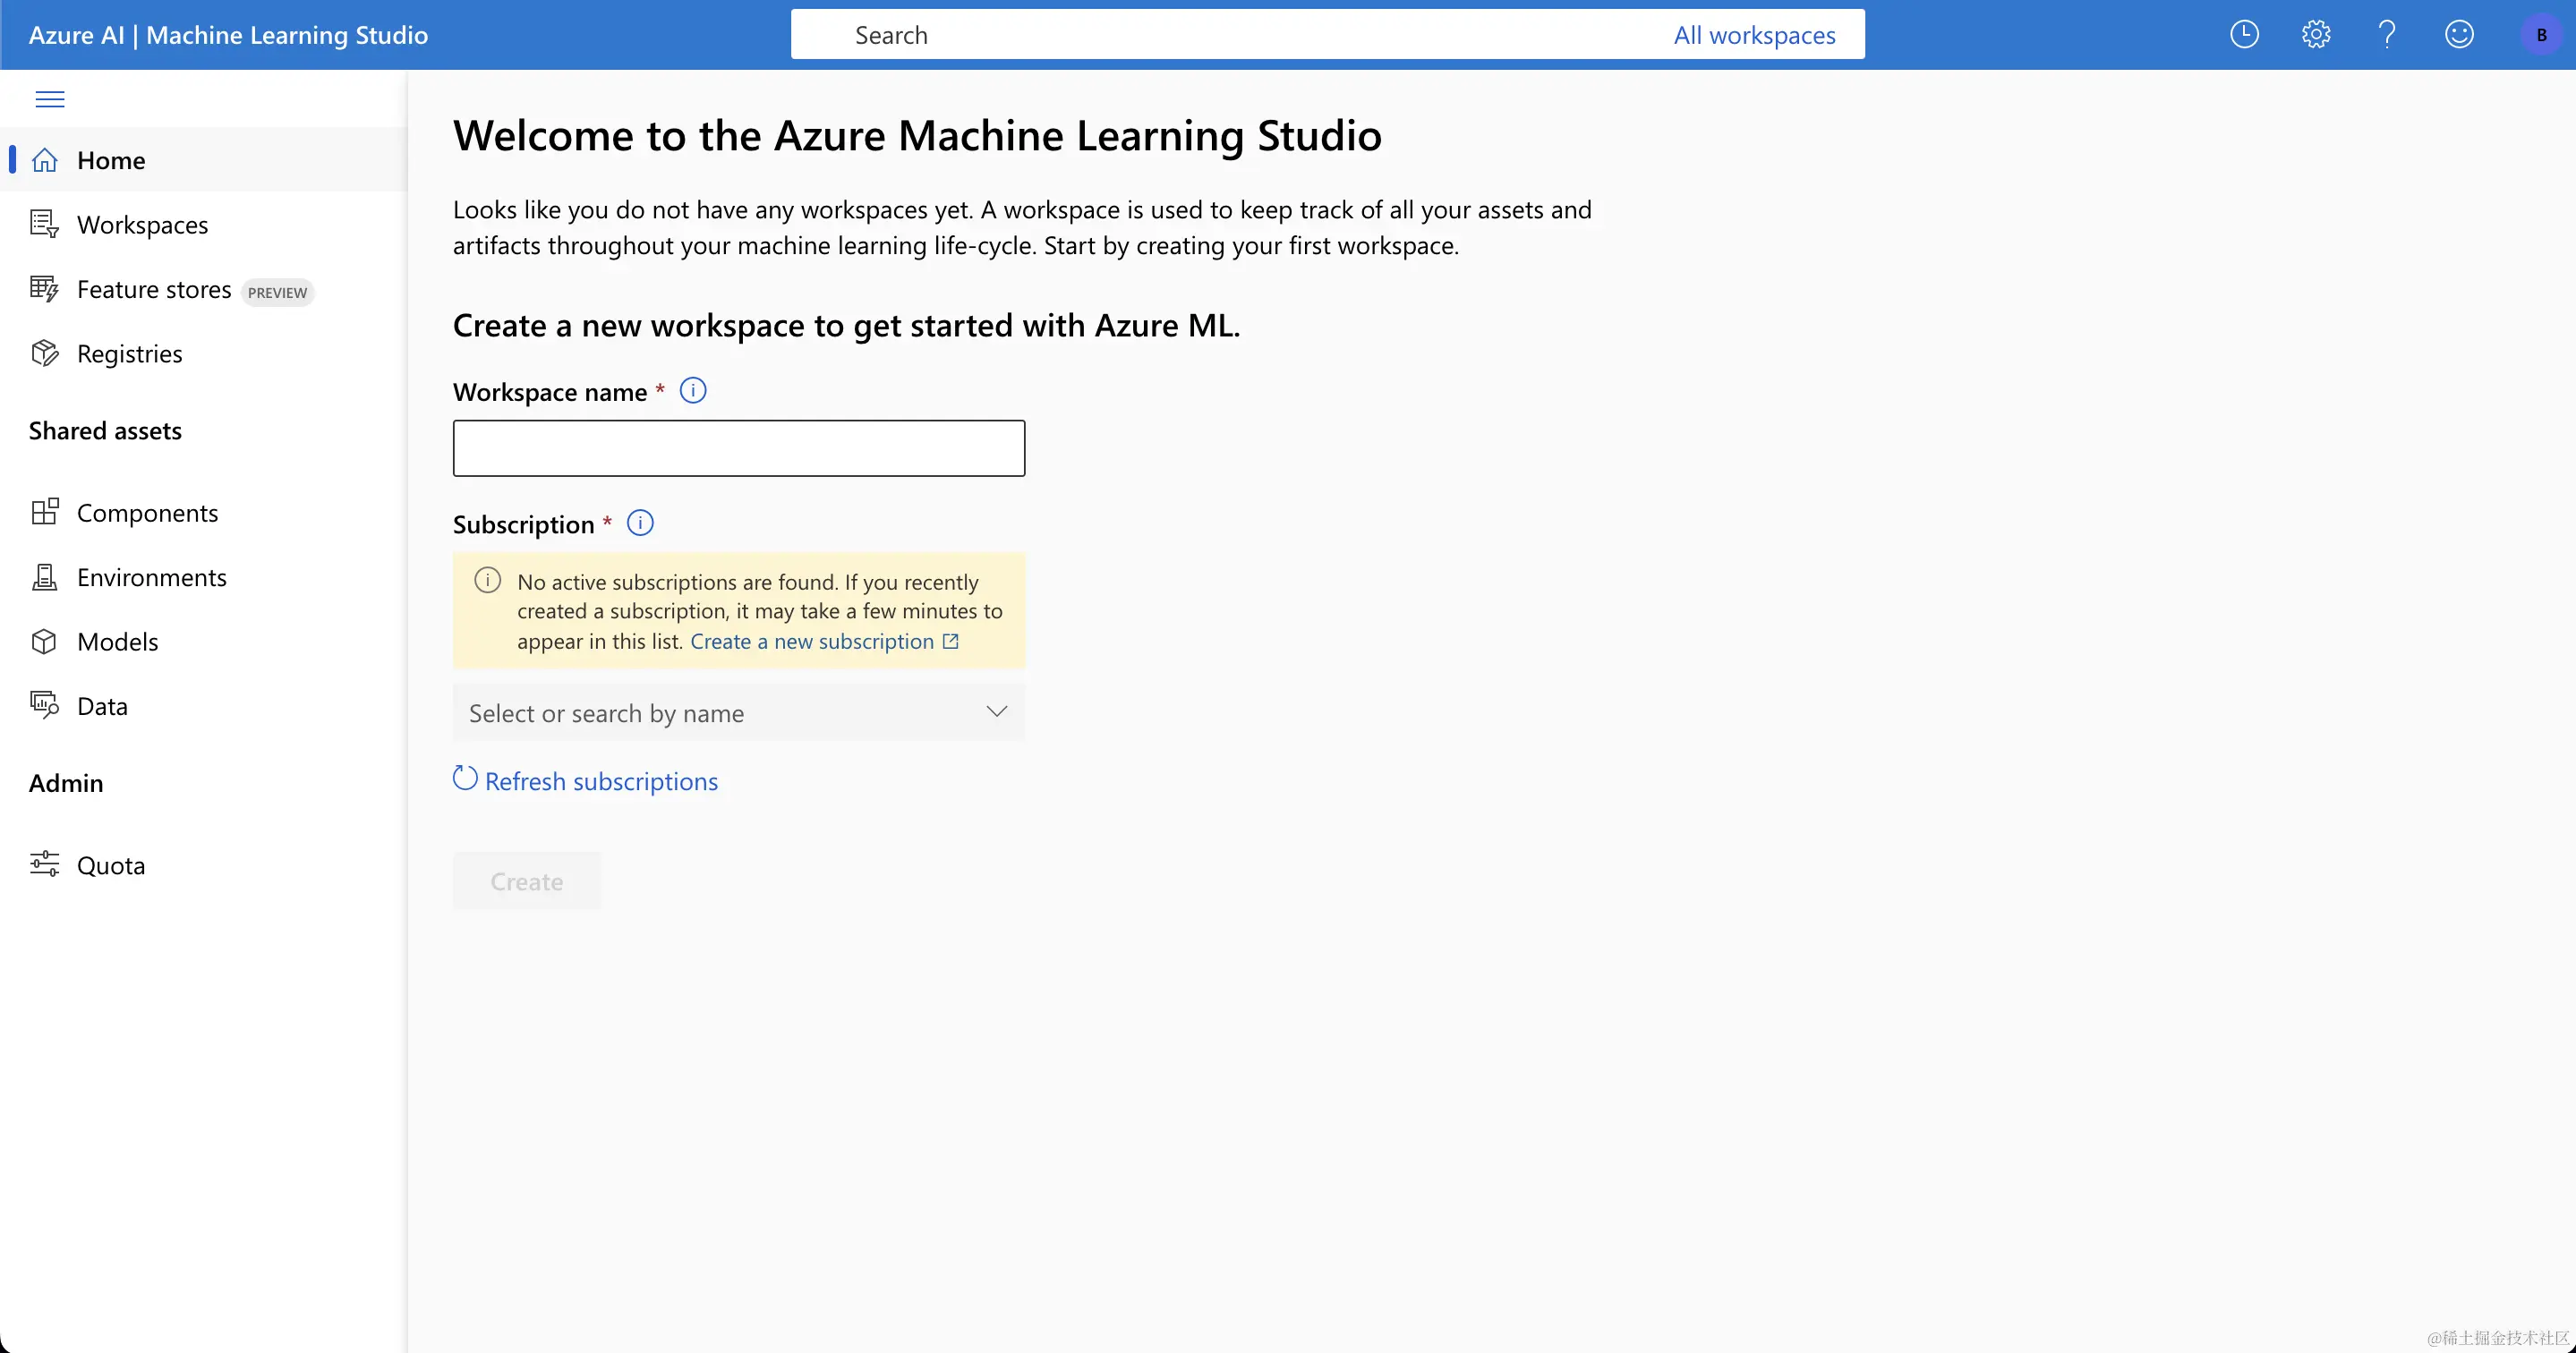
Task: Open Feature stores preview page
Action: tap(154, 290)
